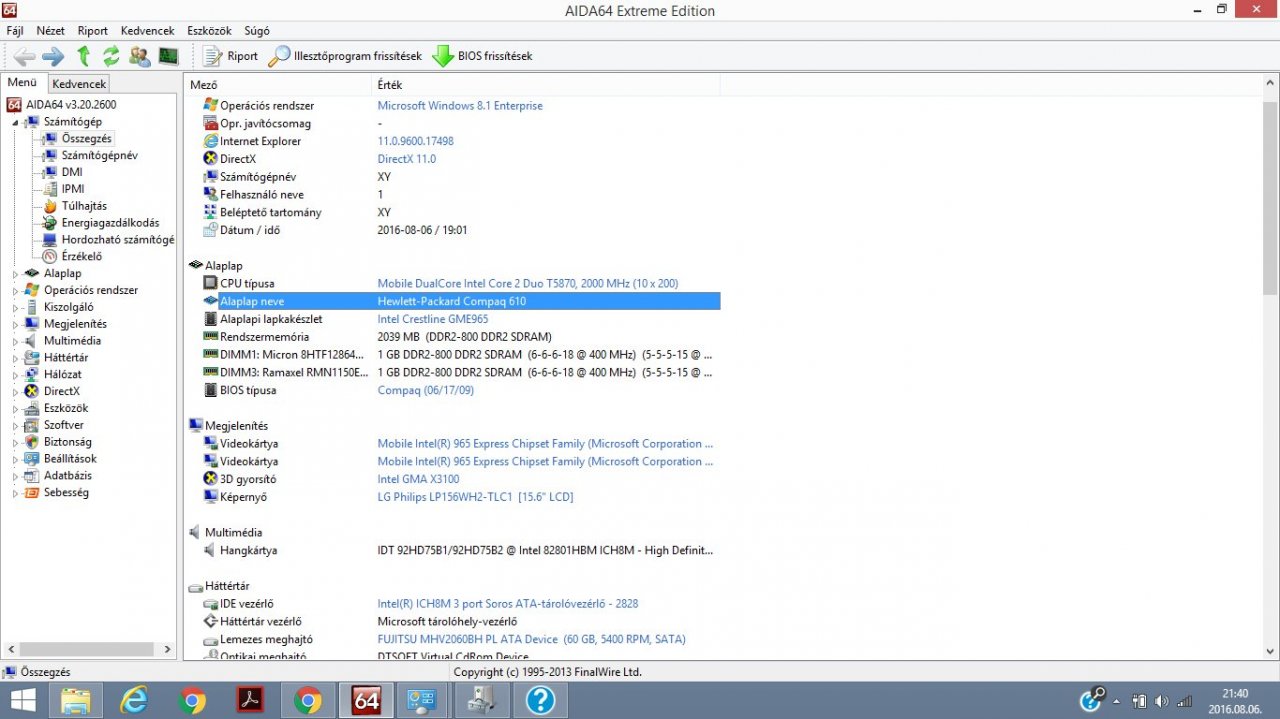Collapse the Számítógép tree node
This screenshot has height=719, width=1280.
click(x=15, y=122)
